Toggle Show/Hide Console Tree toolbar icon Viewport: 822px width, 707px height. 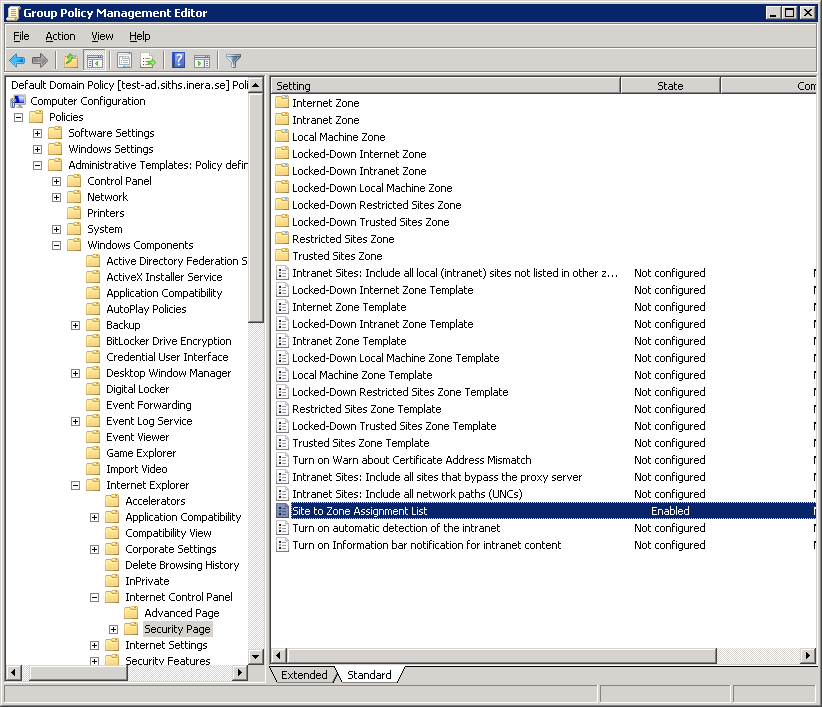pyautogui.click(x=95, y=61)
